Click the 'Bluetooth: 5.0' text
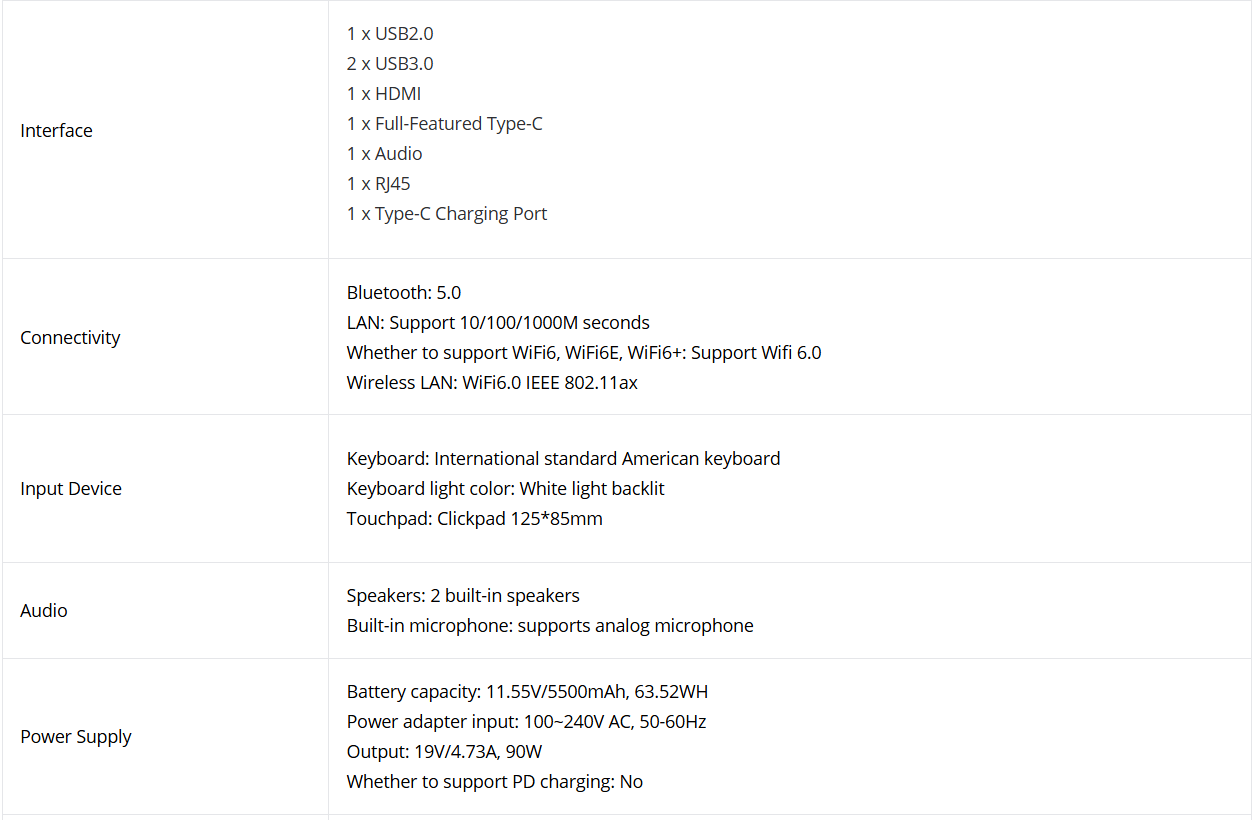This screenshot has width=1254, height=820. (404, 293)
